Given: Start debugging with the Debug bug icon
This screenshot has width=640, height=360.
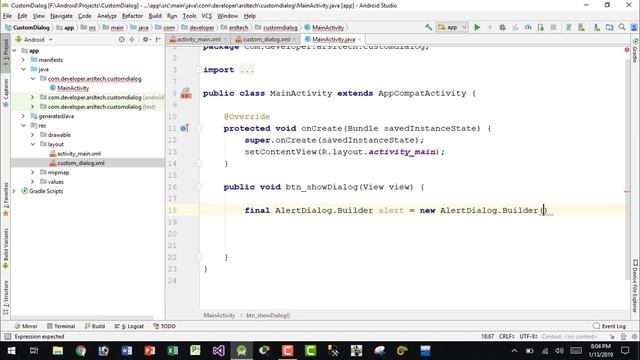Looking at the screenshot, I should point(502,27).
